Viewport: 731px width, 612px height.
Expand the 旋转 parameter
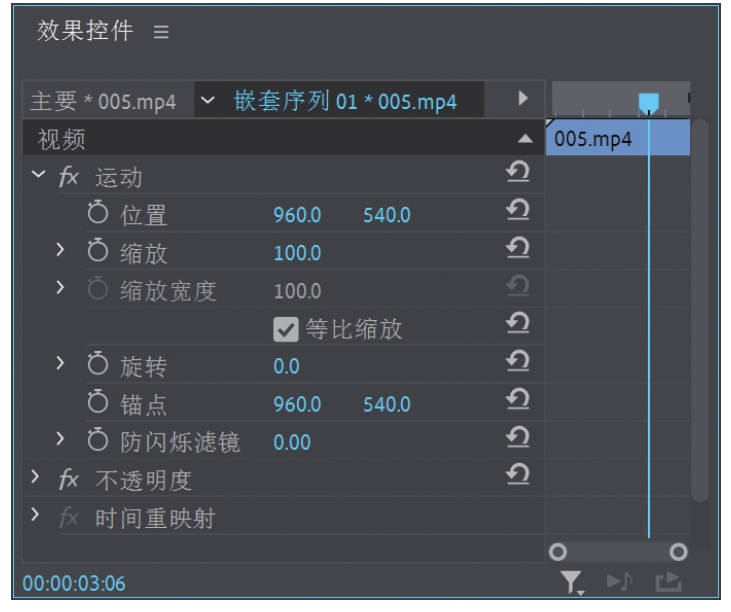60,363
